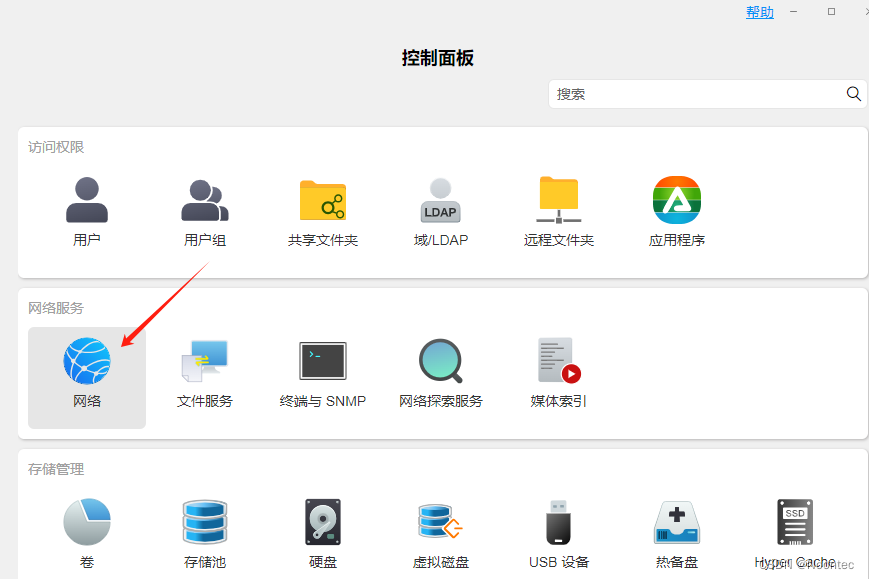Open the 用户 (User) settings icon
Viewport: 869px width, 579px height.
click(x=87, y=200)
